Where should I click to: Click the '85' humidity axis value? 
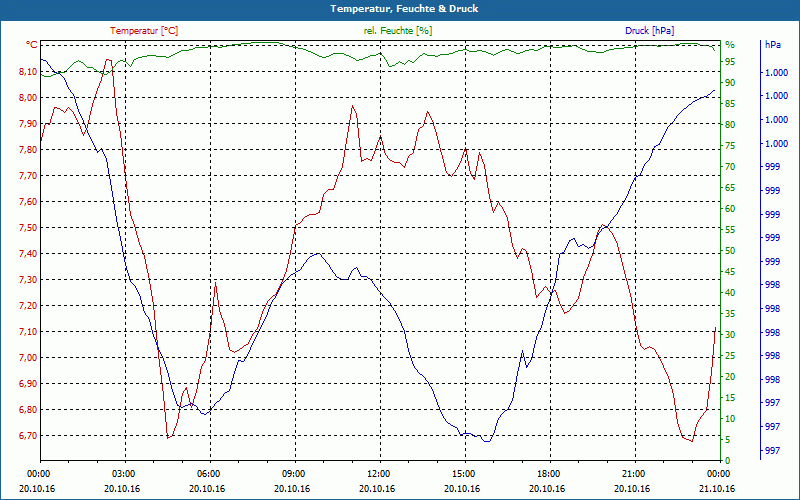coord(730,104)
